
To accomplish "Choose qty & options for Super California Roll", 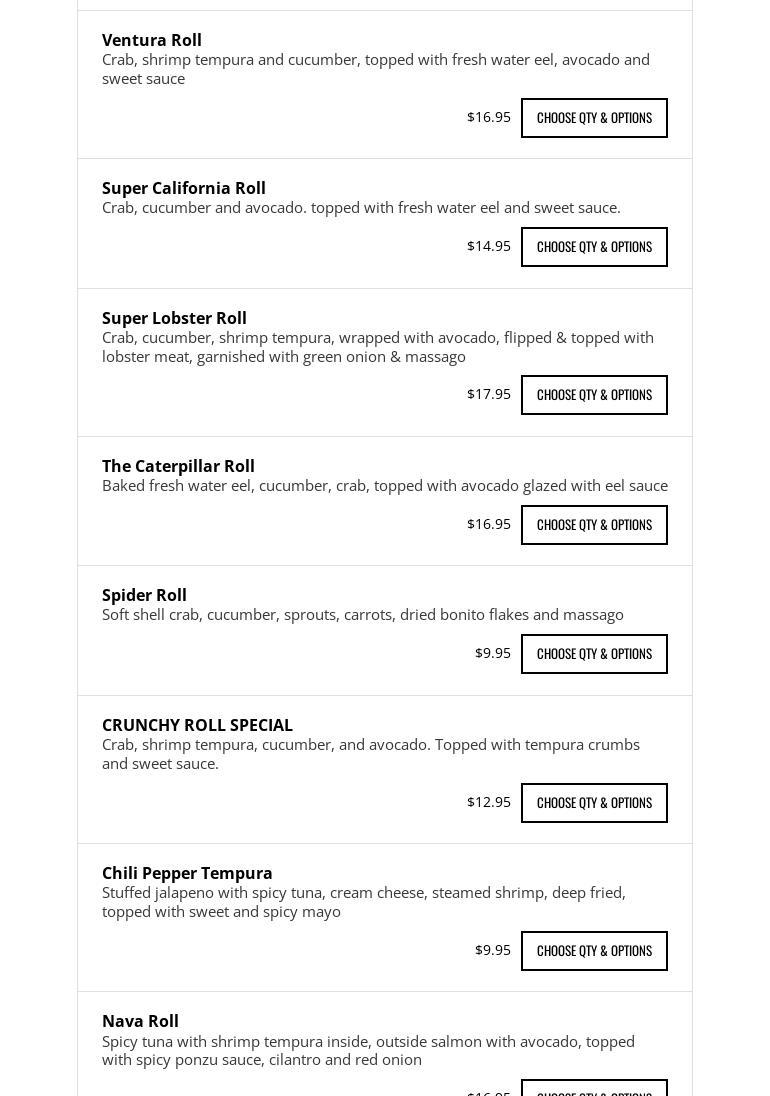I will pyautogui.click(x=594, y=247).
